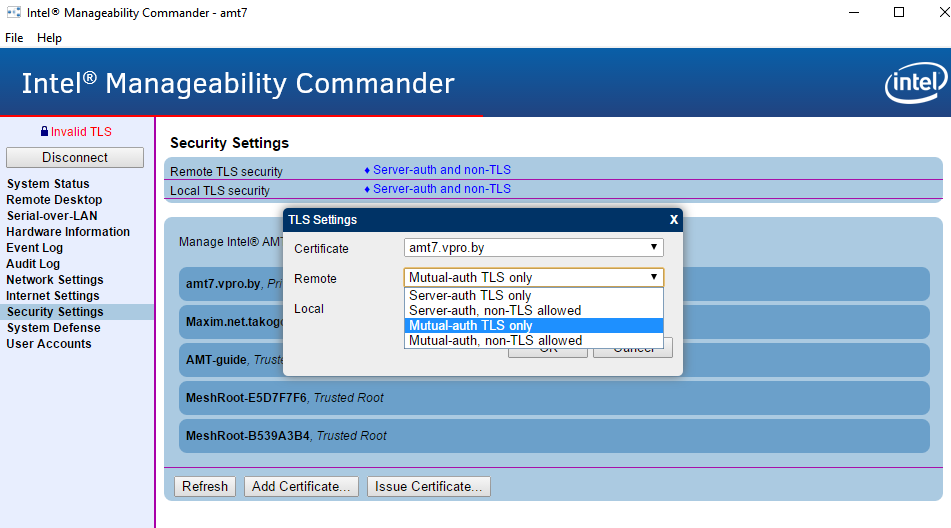Open Network Settings page
Screen dimensions: 951x528
pyautogui.click(x=55, y=279)
